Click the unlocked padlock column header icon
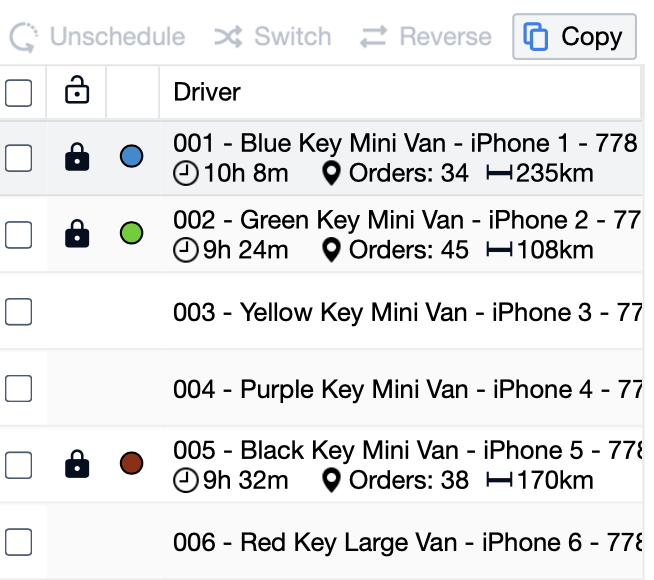 click(77, 92)
